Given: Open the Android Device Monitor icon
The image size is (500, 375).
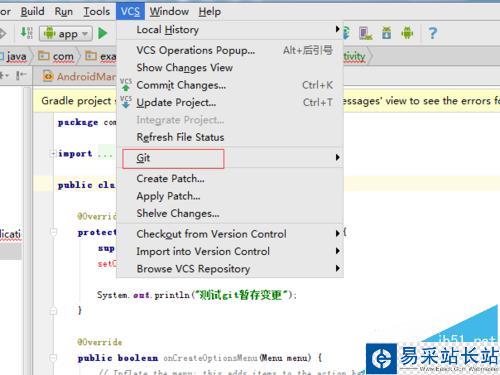Looking at the screenshot, I should click(x=407, y=33).
